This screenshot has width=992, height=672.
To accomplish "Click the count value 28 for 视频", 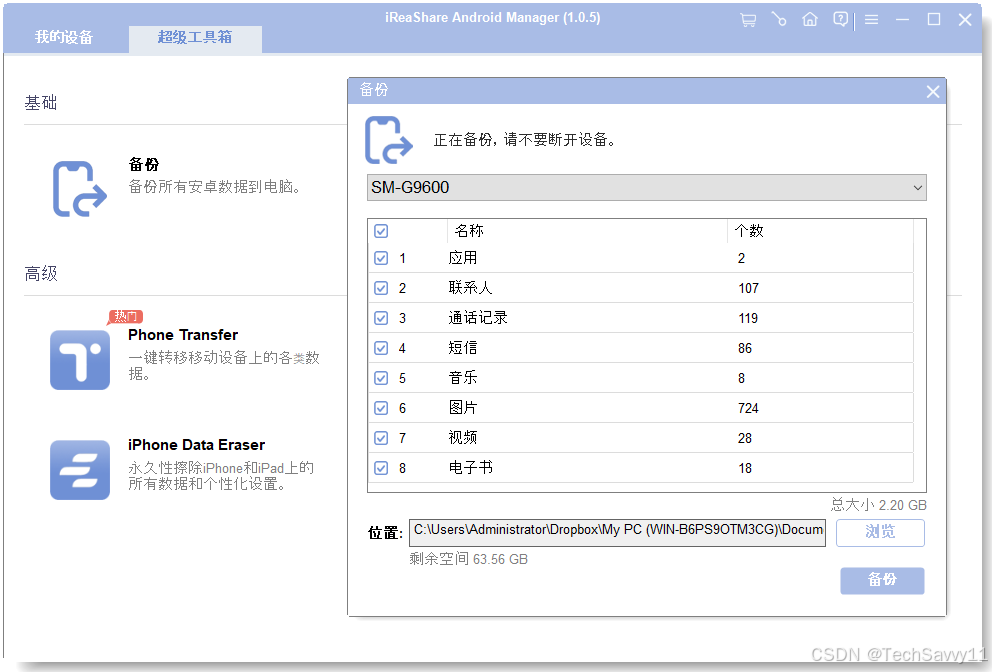I will point(745,439).
